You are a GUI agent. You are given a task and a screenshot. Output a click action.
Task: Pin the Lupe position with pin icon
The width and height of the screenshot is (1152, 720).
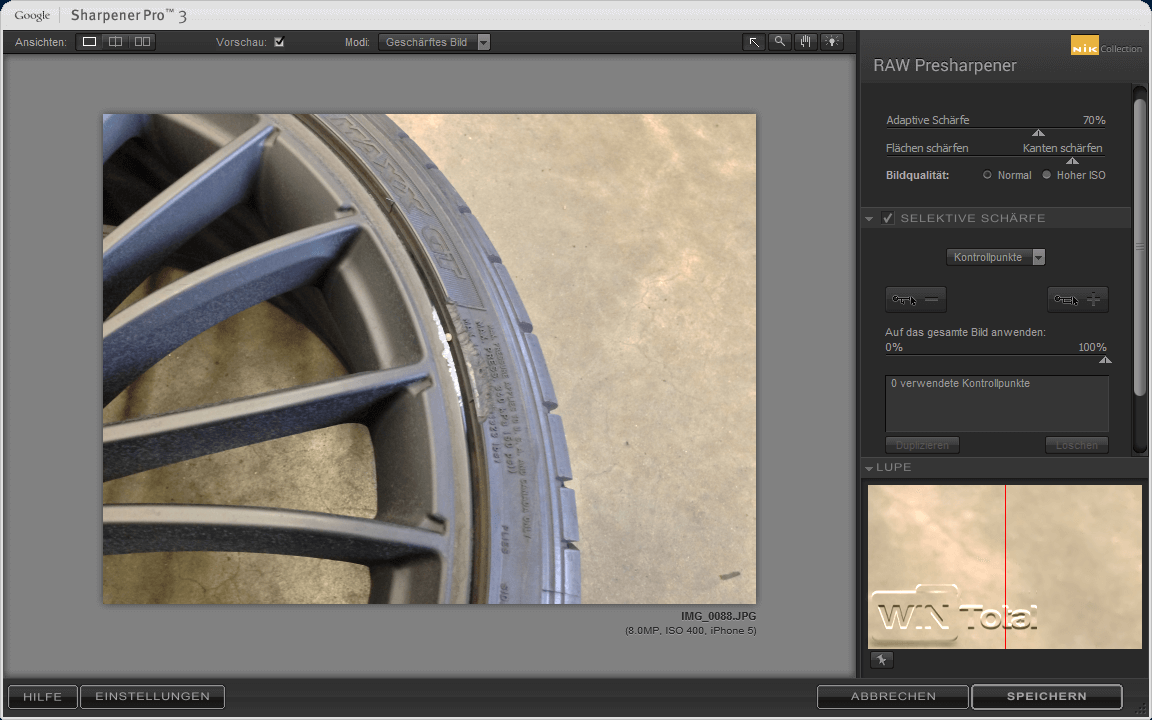coord(881,660)
